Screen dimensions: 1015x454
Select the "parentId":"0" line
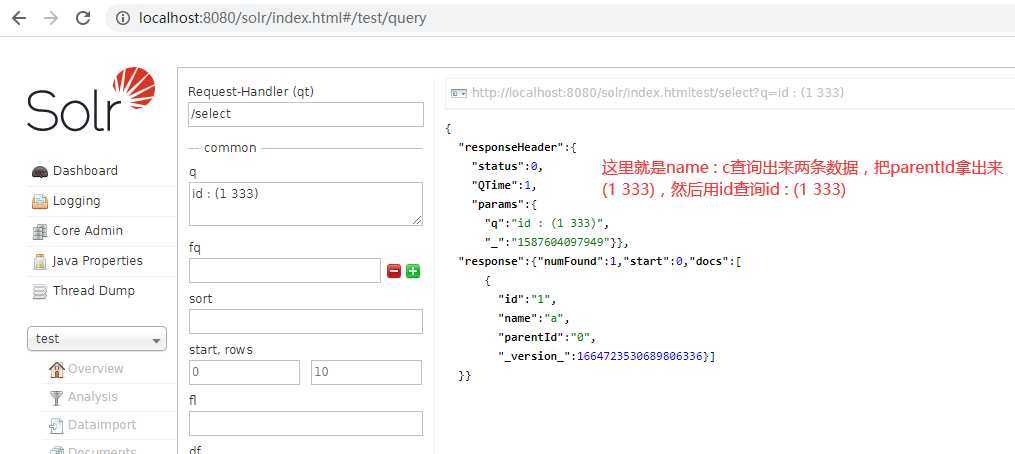(x=546, y=337)
